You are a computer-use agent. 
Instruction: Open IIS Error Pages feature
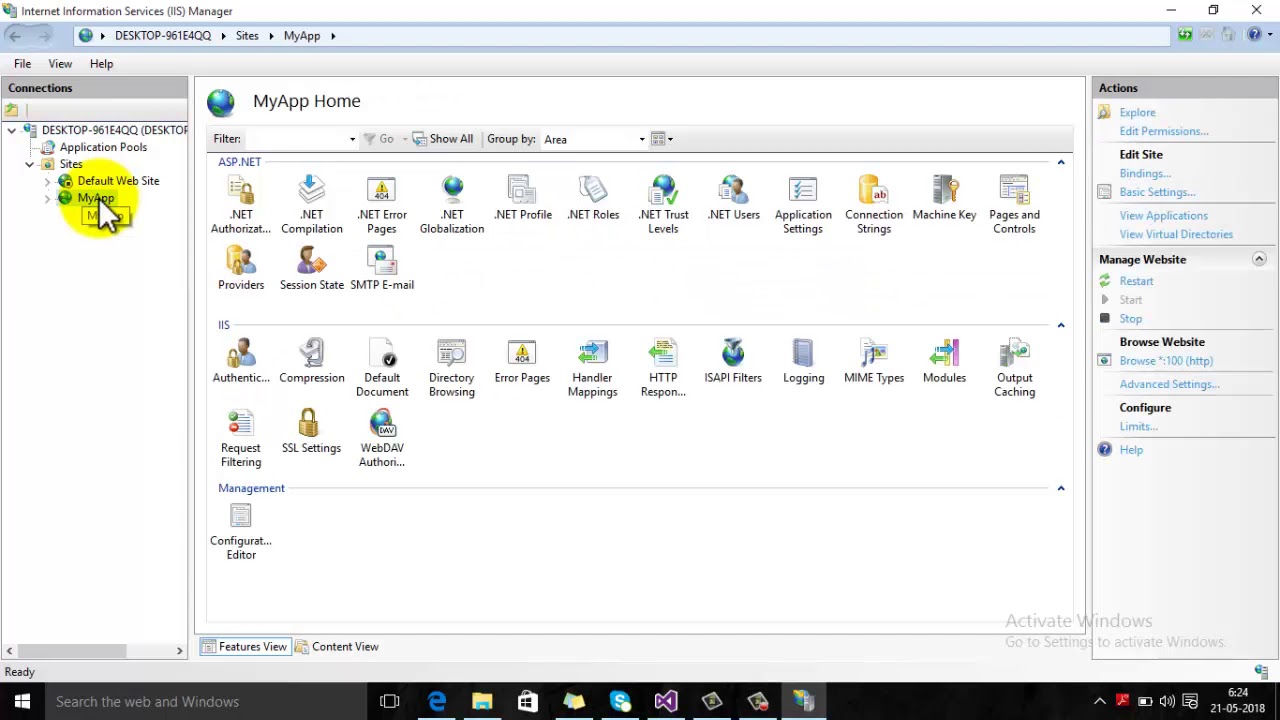click(x=522, y=362)
